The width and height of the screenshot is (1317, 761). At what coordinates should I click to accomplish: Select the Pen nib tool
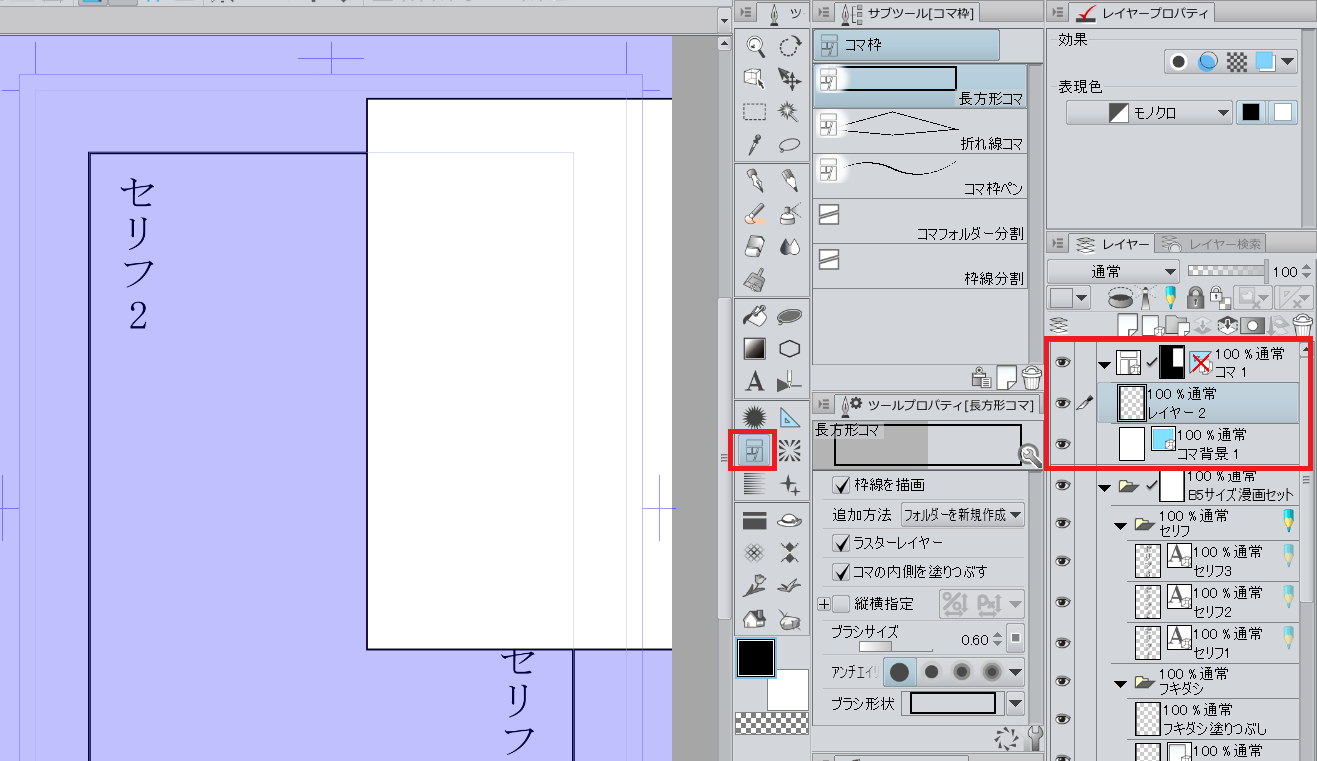(755, 180)
